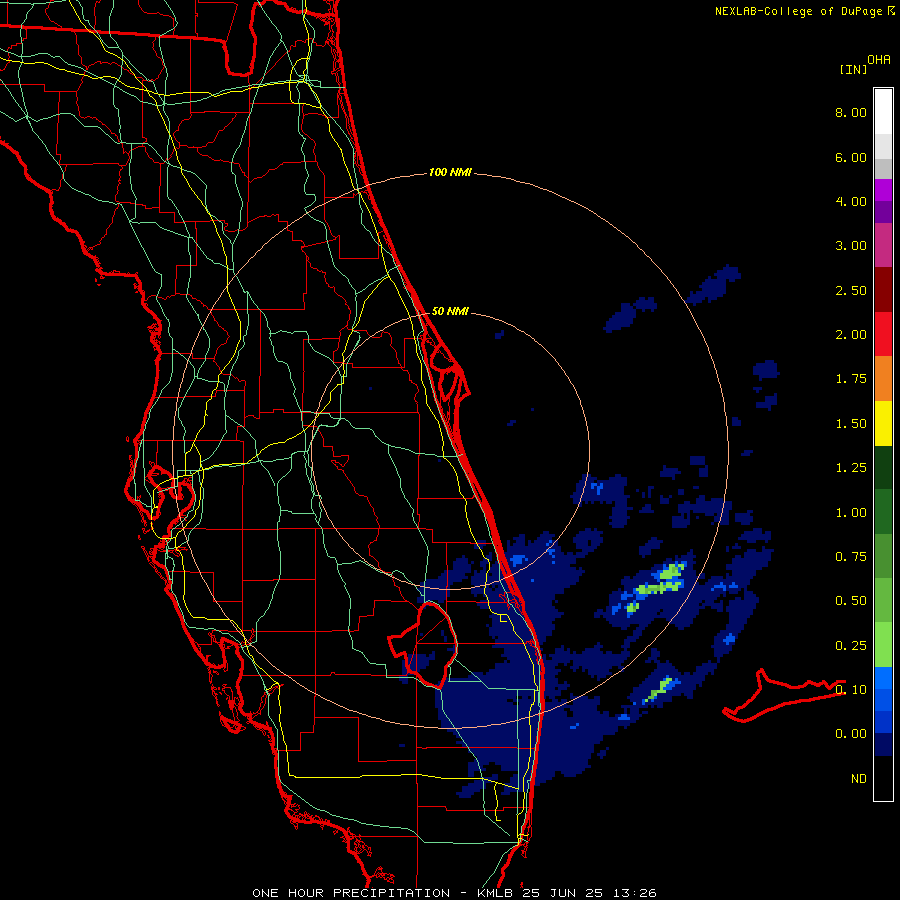The width and height of the screenshot is (900, 900).
Task: Click the red Lake Okeechobee outline
Action: point(424,644)
